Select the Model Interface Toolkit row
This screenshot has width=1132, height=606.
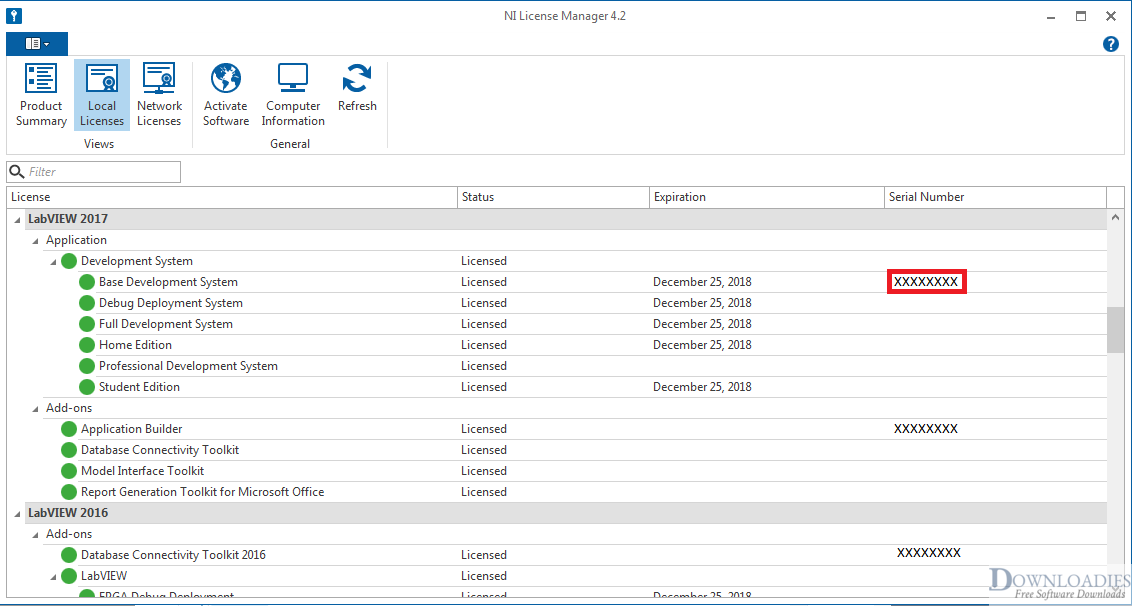tap(556, 471)
